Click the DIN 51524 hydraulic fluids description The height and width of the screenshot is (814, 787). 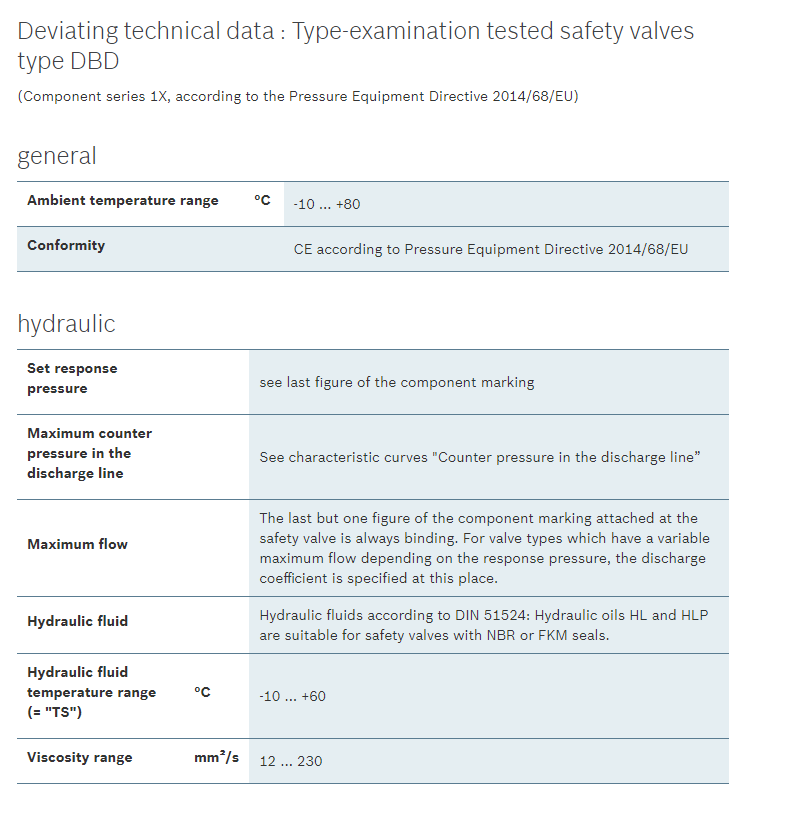pos(483,625)
